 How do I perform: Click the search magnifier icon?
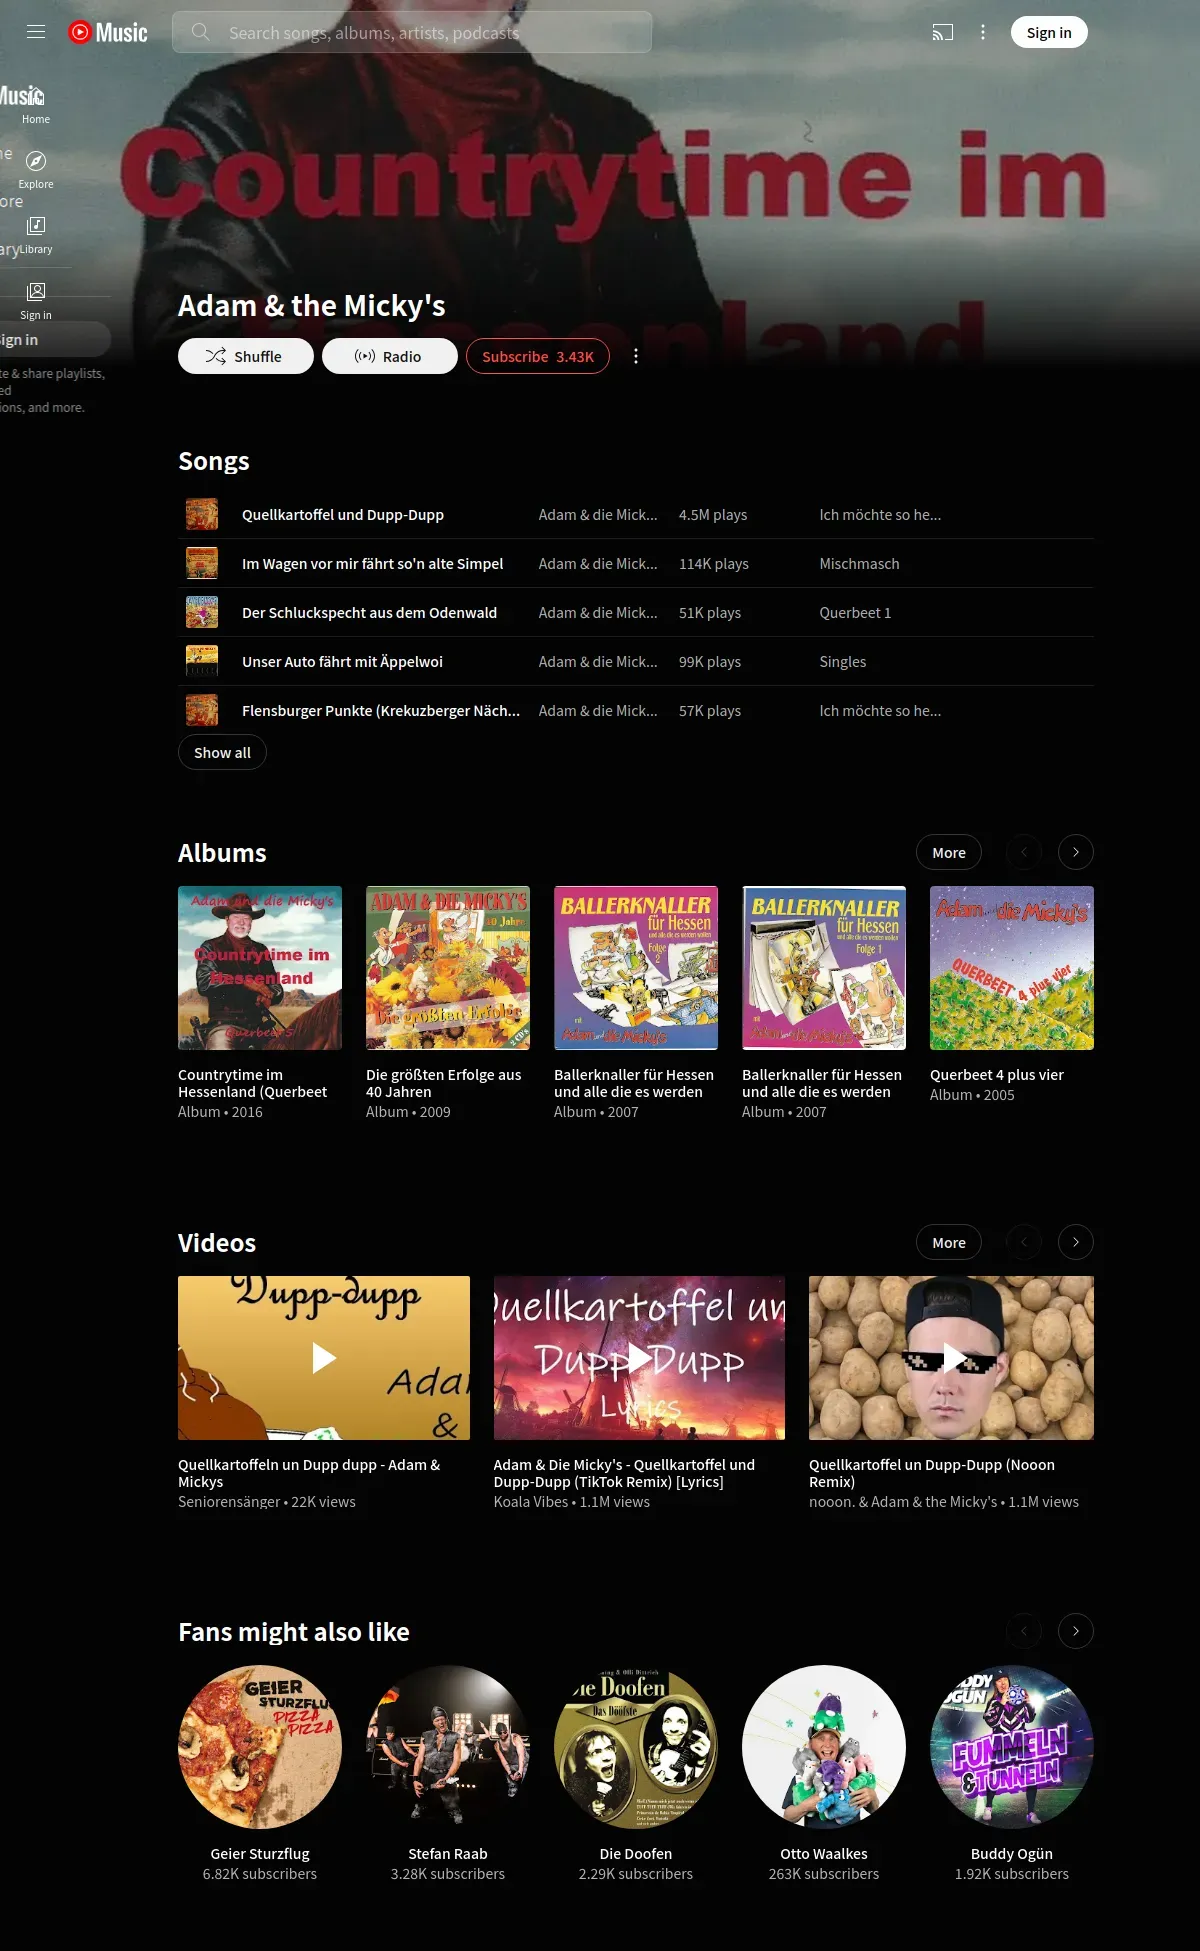200,32
